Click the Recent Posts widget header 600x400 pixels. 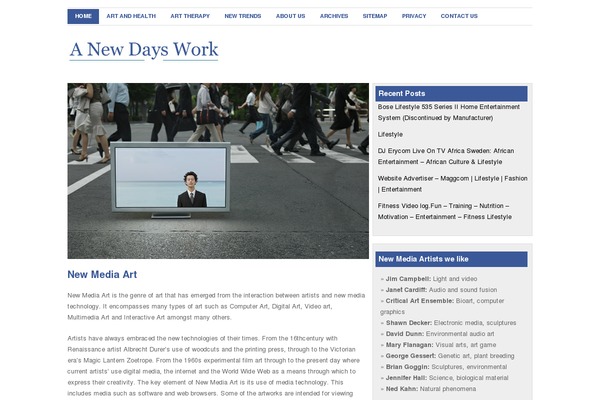[x=452, y=94]
